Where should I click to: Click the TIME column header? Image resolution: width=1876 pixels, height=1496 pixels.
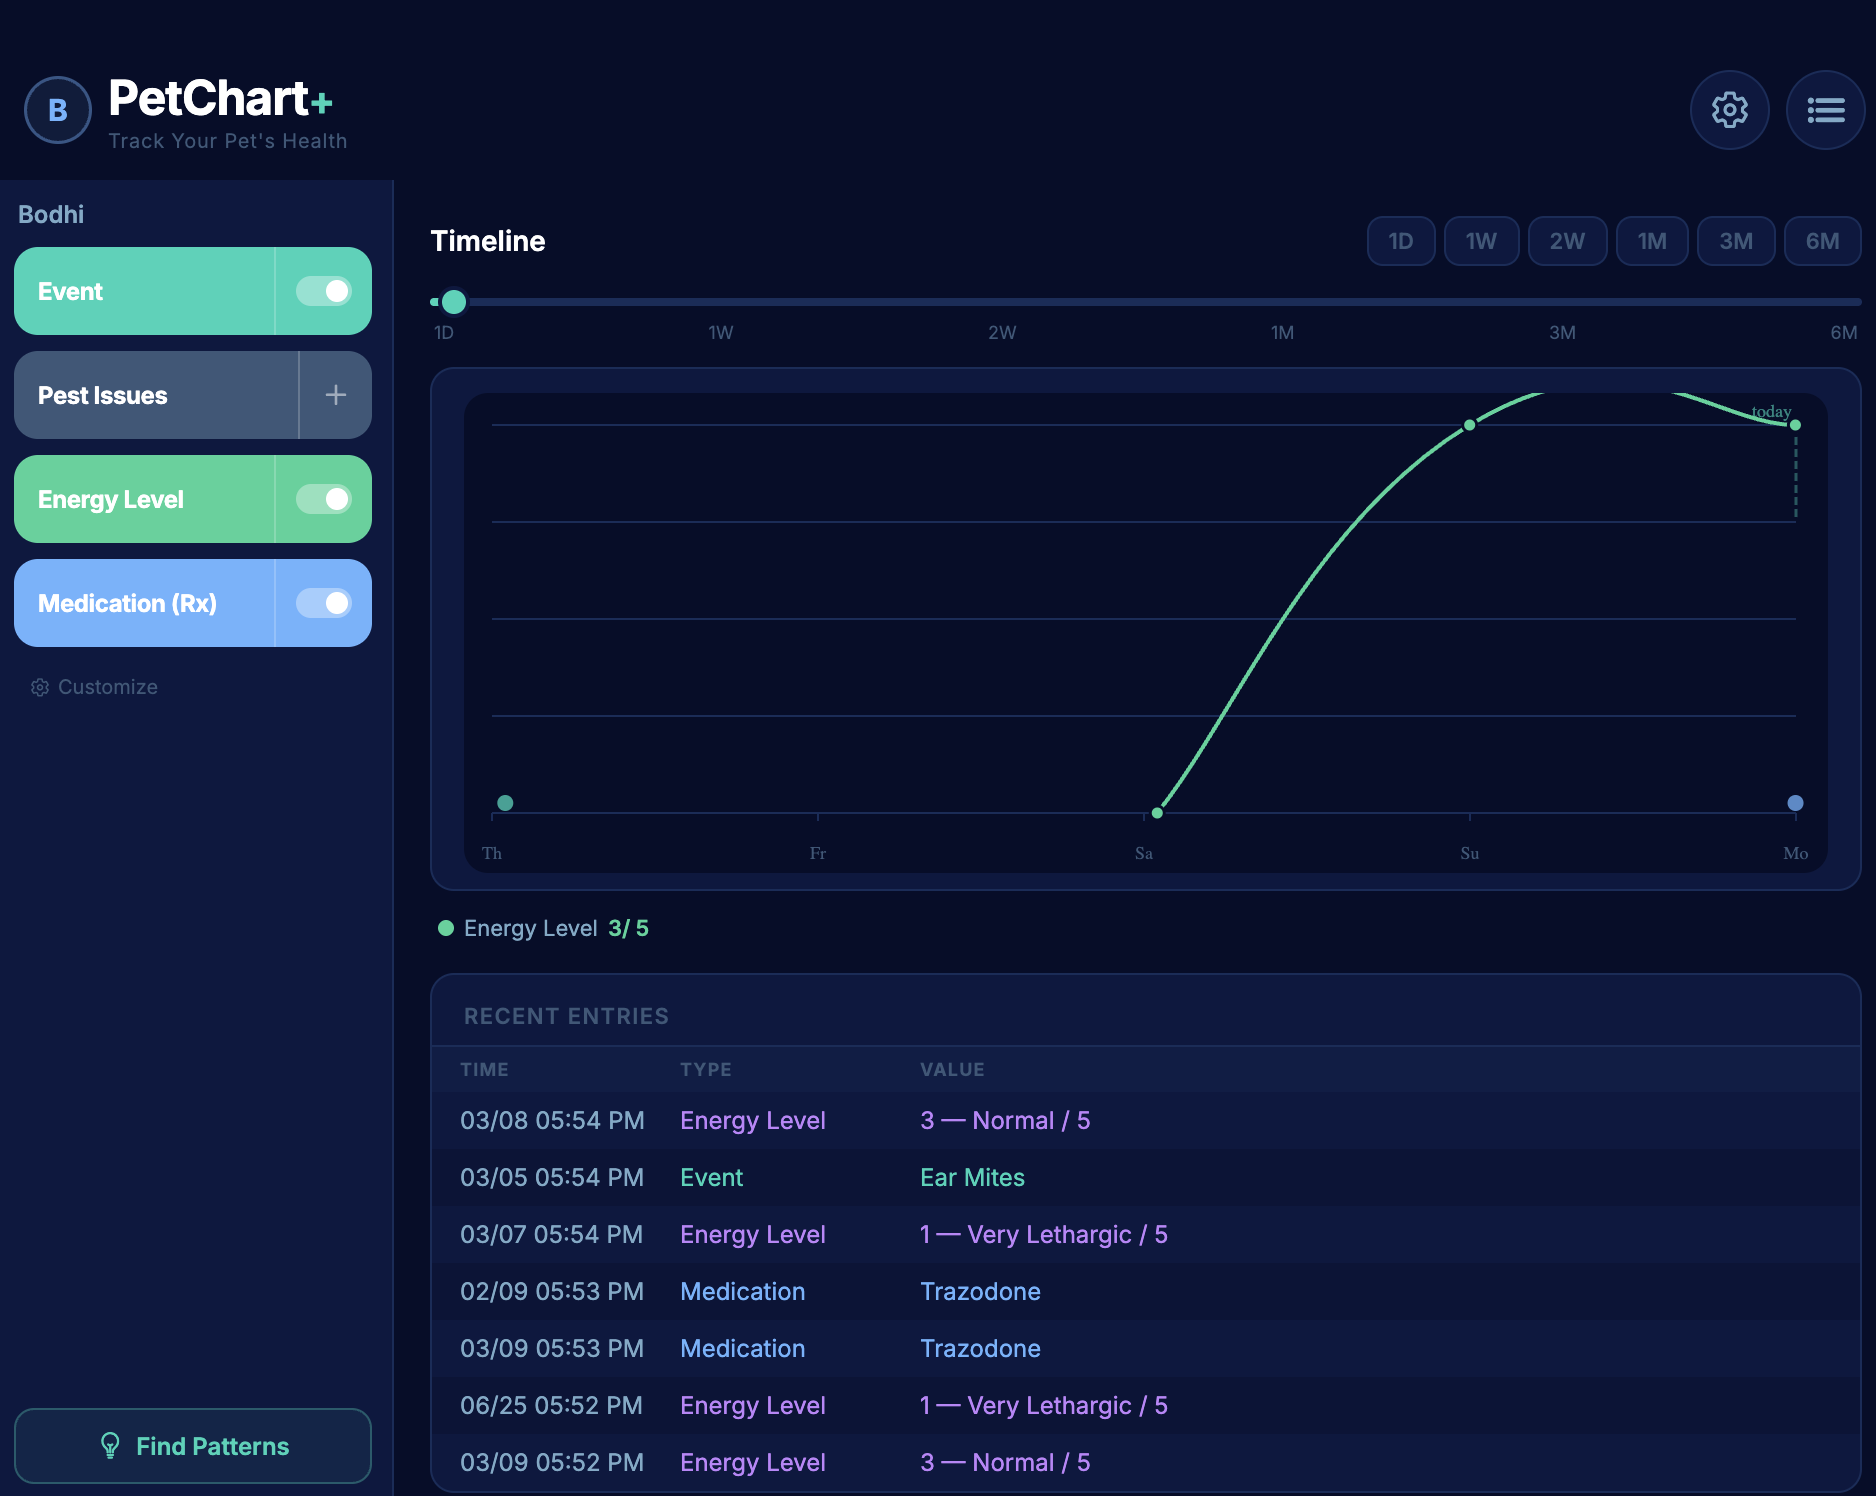(484, 1069)
